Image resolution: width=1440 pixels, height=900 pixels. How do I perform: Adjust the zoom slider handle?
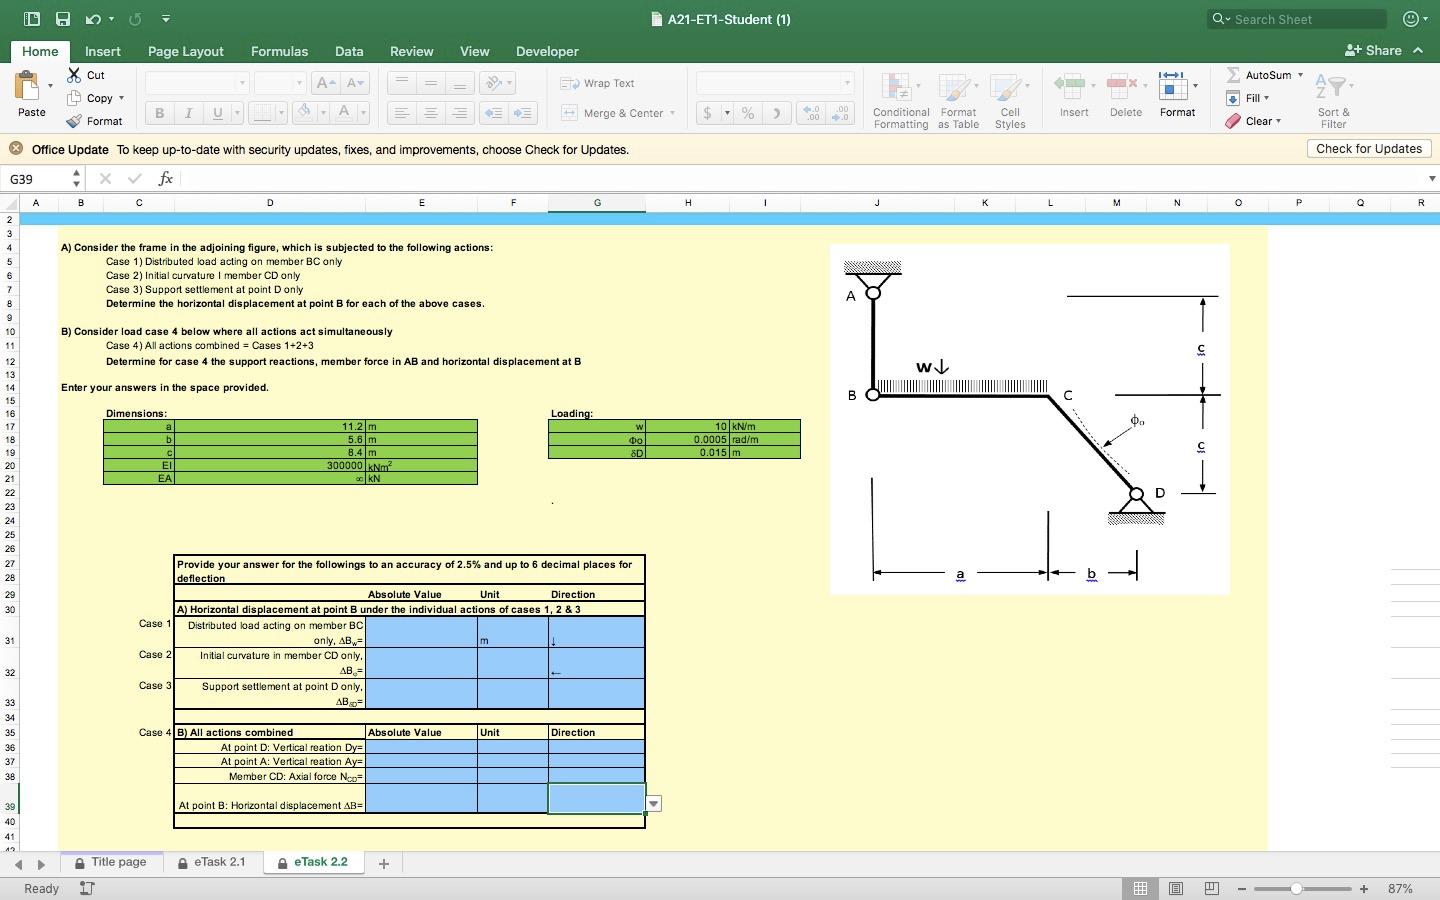click(1296, 888)
